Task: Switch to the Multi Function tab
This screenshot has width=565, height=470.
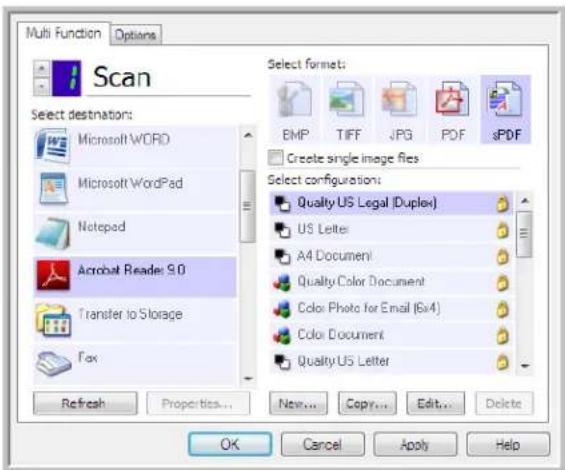Action: click(x=63, y=33)
